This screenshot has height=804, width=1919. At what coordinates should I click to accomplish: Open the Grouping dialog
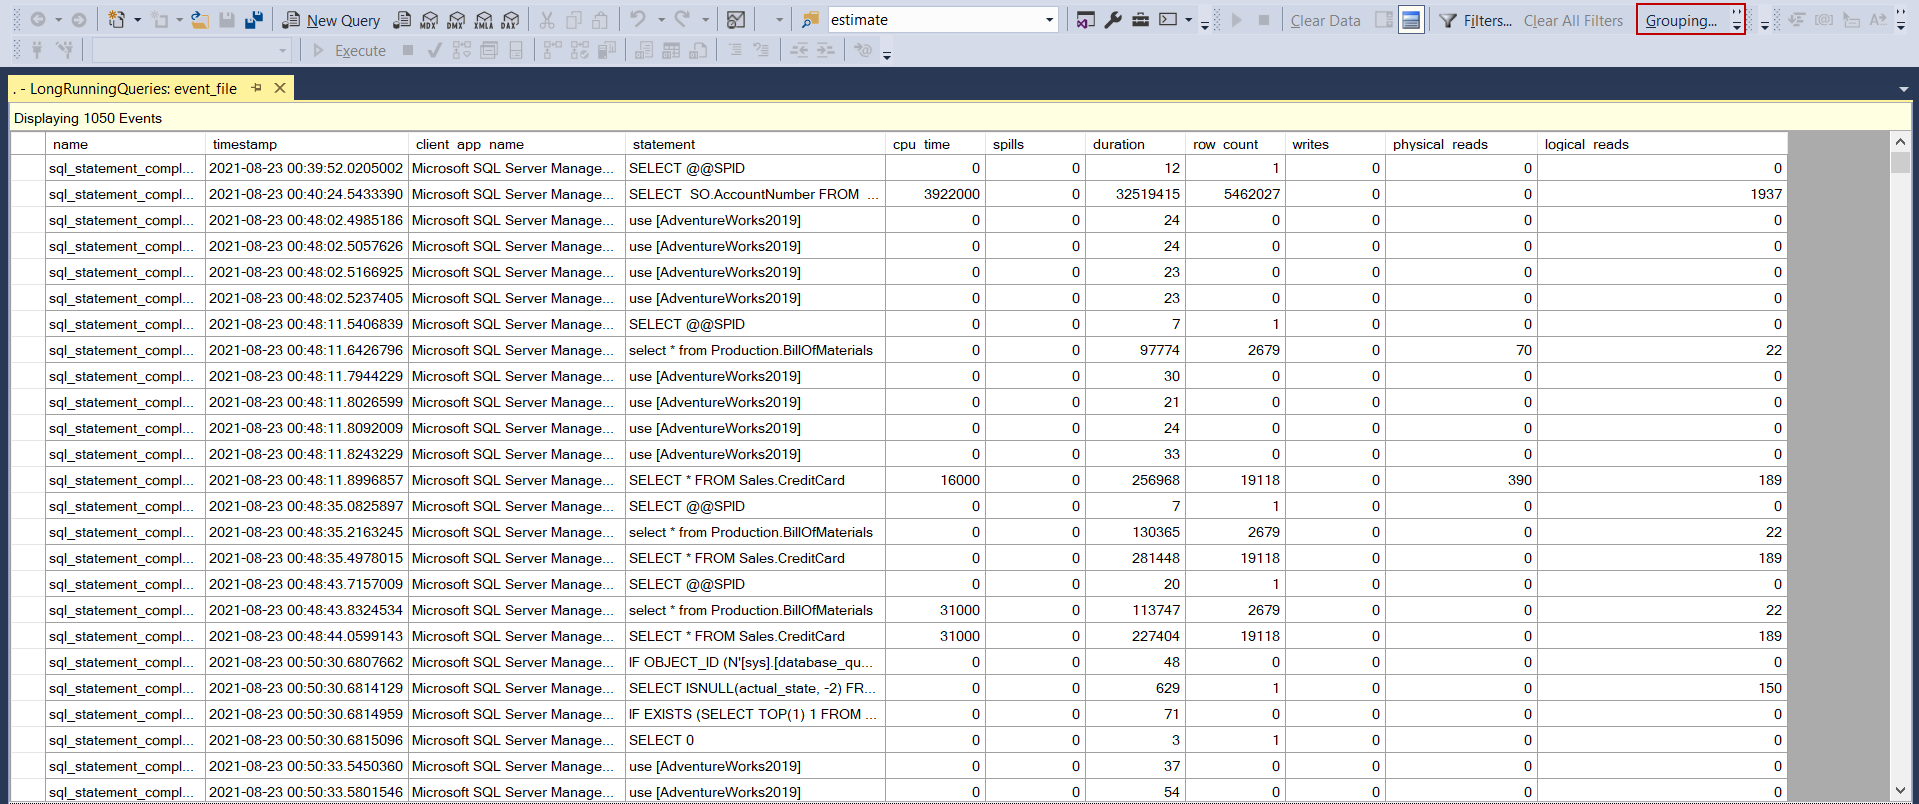tap(1682, 20)
